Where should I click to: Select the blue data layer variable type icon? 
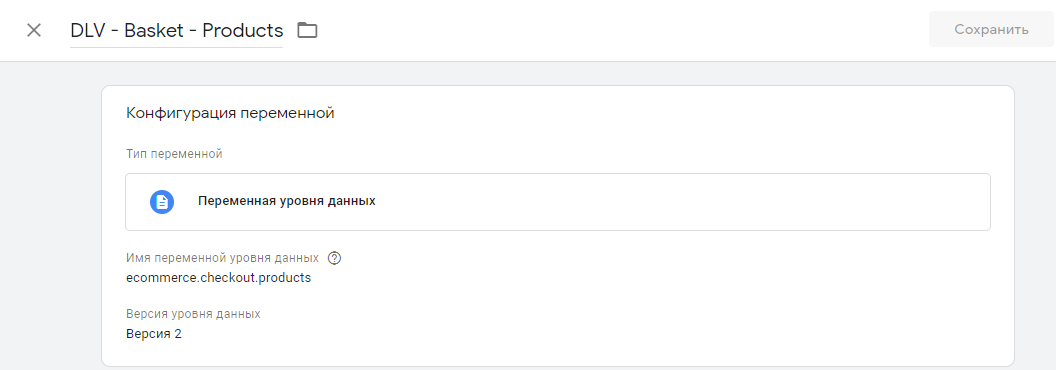(162, 202)
